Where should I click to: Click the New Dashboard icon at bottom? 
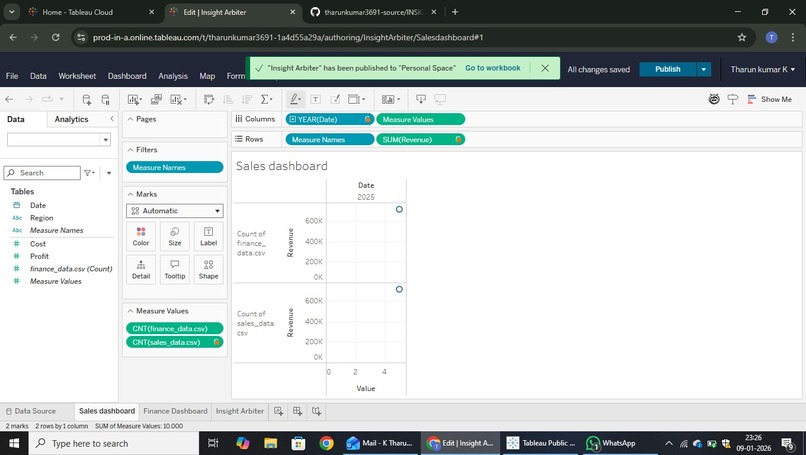pos(297,411)
